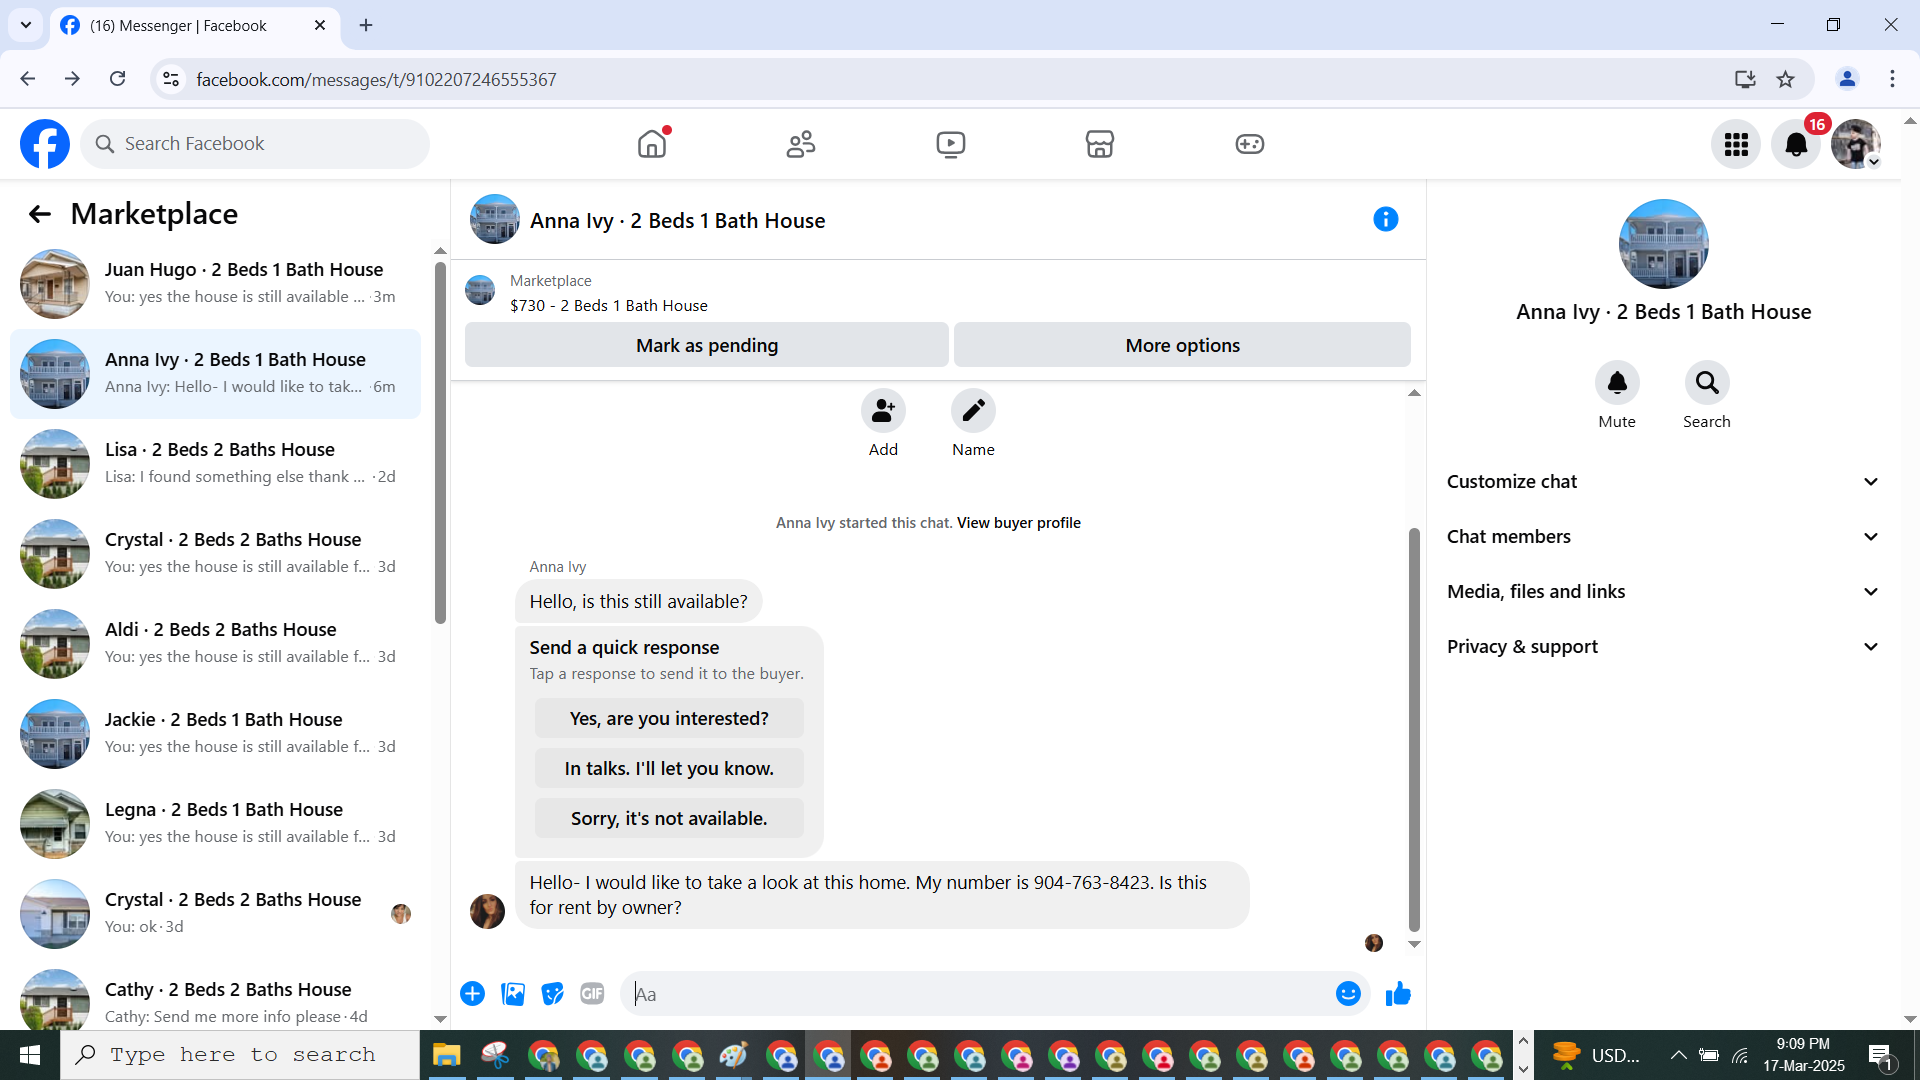
Task: Click the More options button
Action: click(1182, 345)
